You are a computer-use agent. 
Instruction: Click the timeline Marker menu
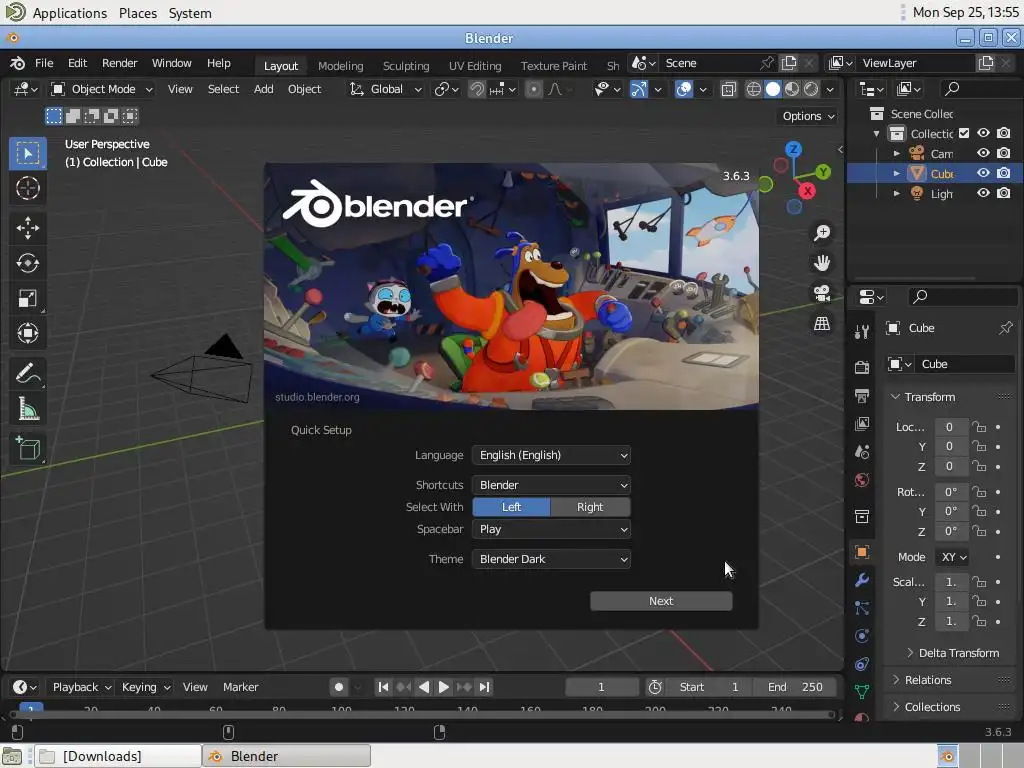[240, 687]
